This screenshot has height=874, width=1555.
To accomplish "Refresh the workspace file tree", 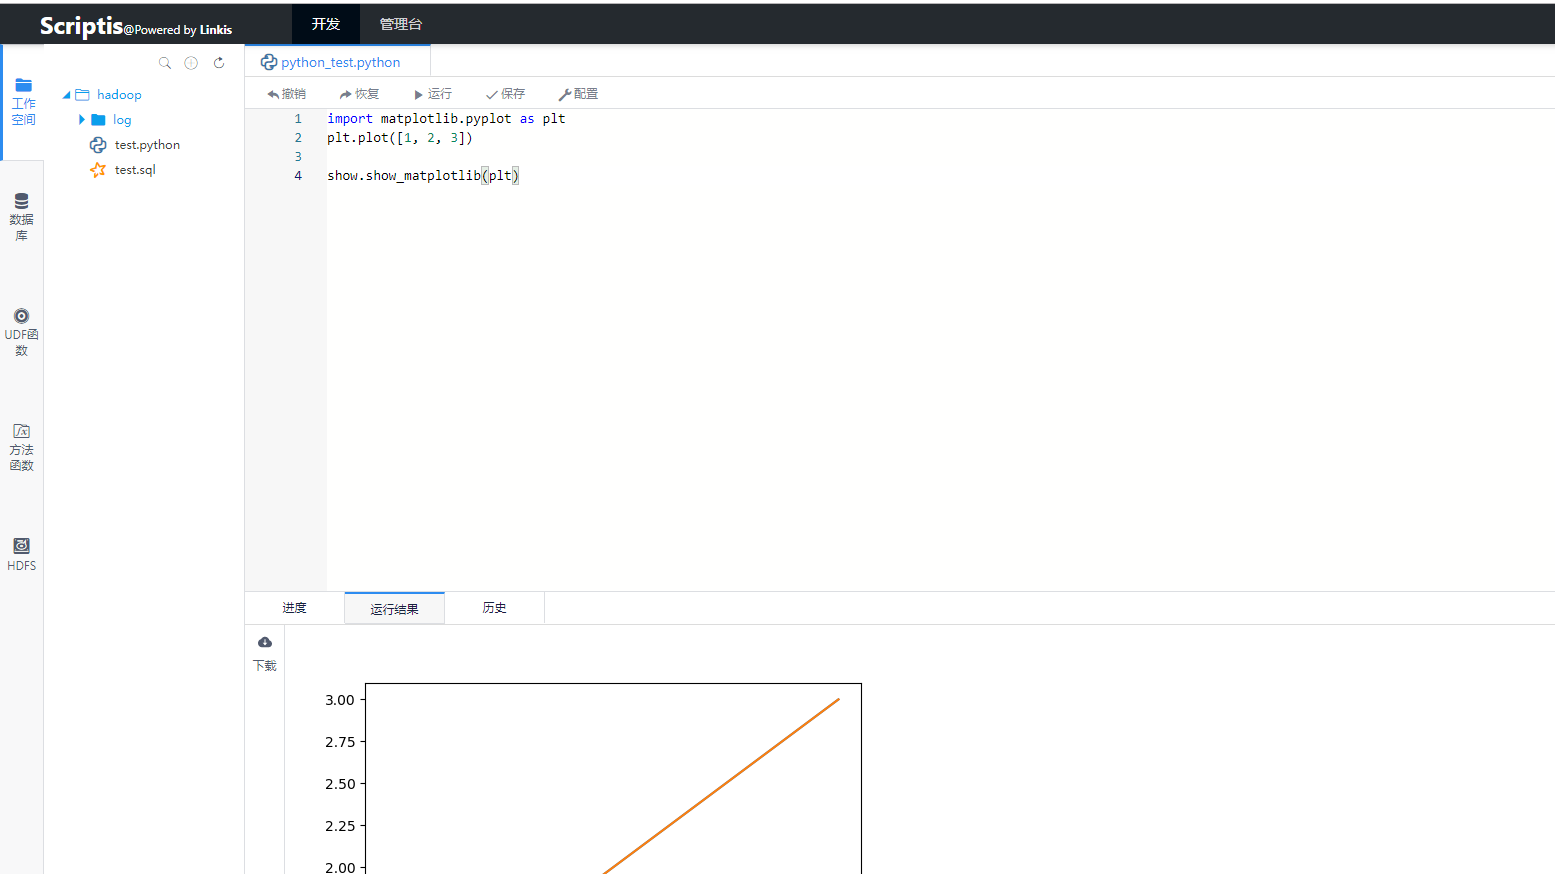I will click(219, 62).
